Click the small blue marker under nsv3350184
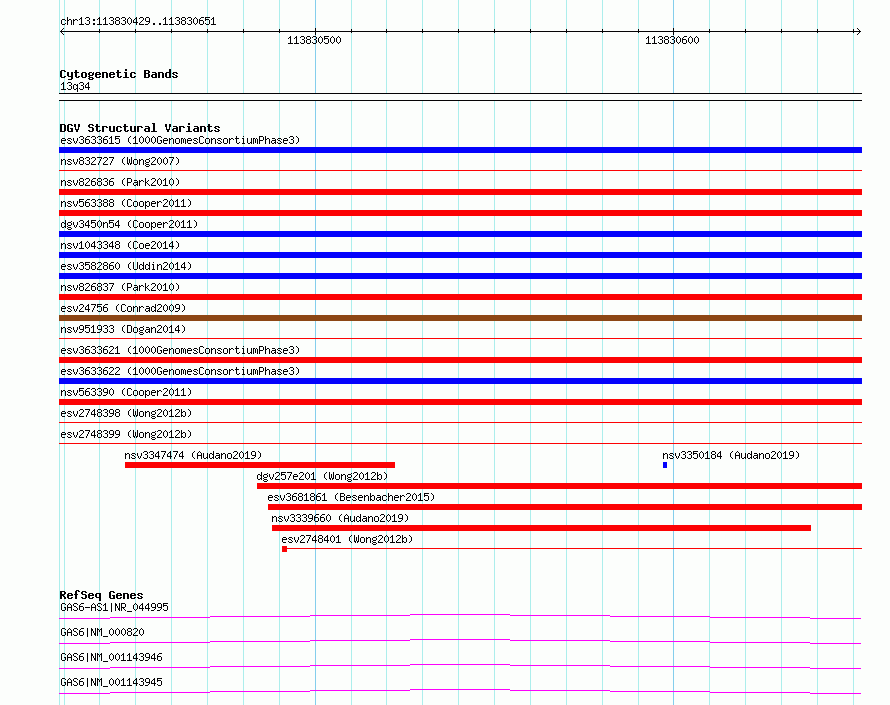 point(665,465)
